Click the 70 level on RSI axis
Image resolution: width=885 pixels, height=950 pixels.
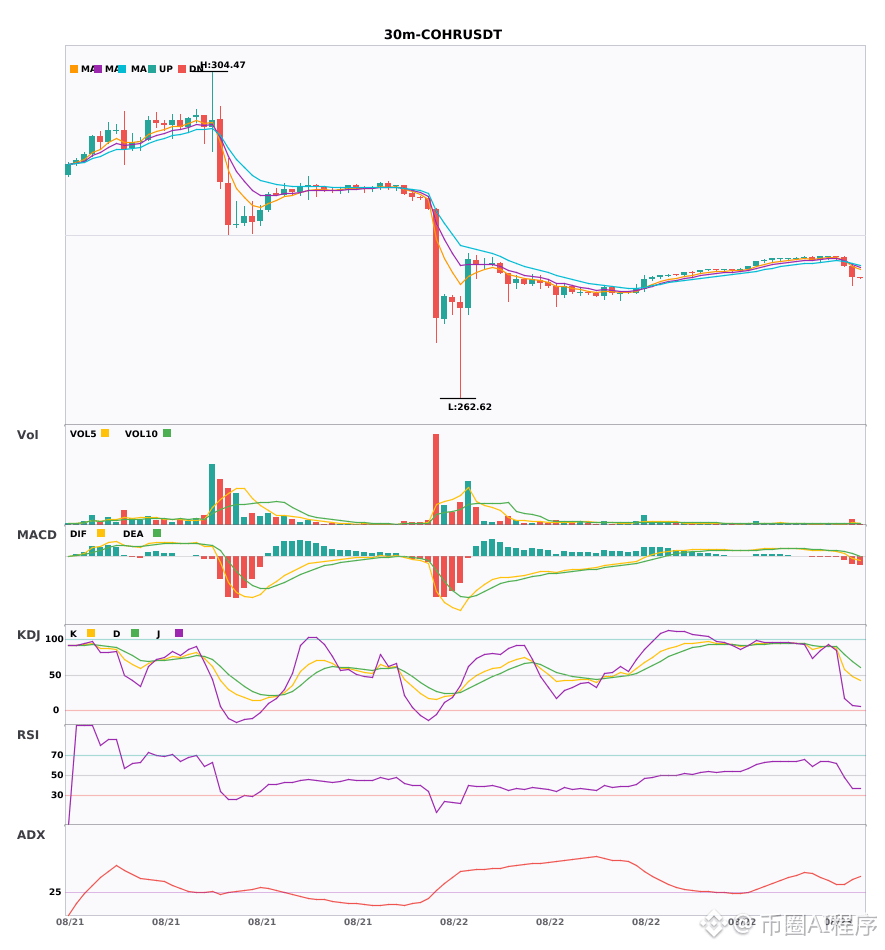(57, 755)
